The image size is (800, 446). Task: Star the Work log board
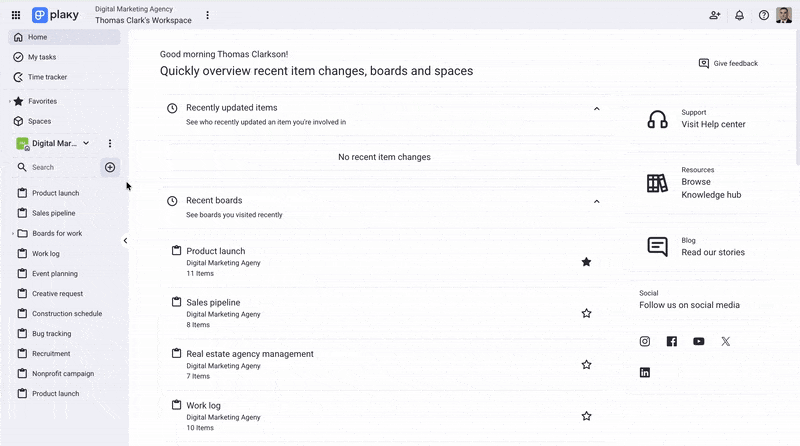tap(586, 416)
